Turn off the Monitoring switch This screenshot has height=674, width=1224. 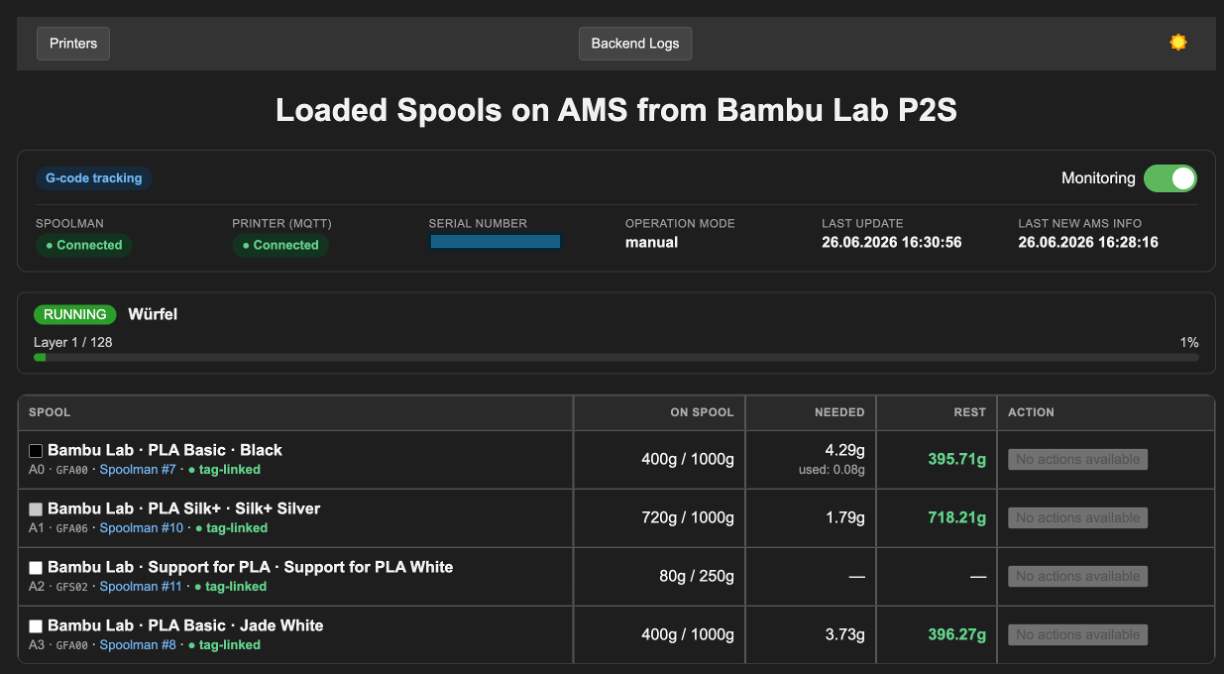pyautogui.click(x=1170, y=178)
